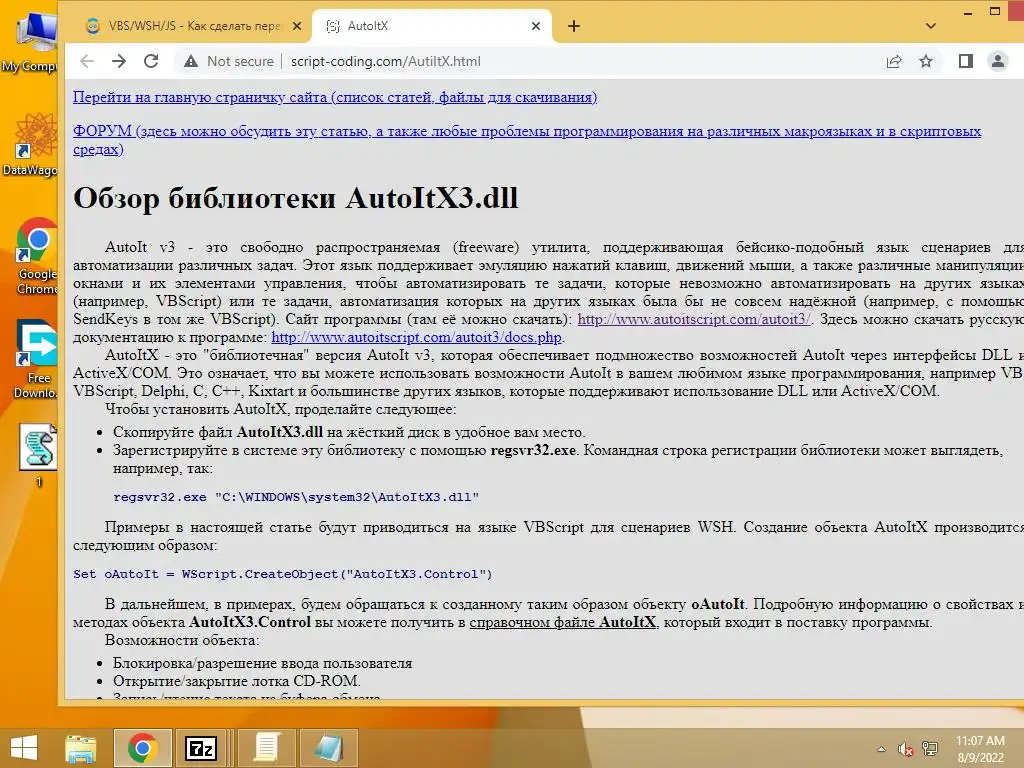Image resolution: width=1024 pixels, height=768 pixels.
Task: Open the autoit3/docs.php link
Action: (417, 338)
